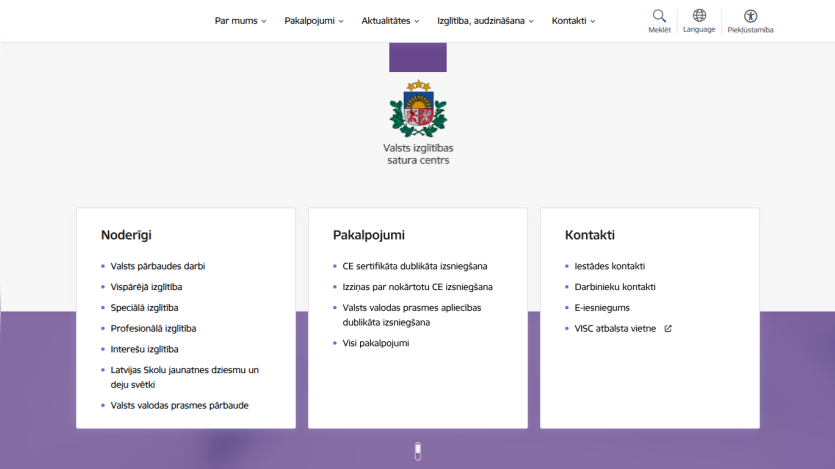Click the Latvian coat of arms logo
The height and width of the screenshot is (469, 835).
pos(418,109)
